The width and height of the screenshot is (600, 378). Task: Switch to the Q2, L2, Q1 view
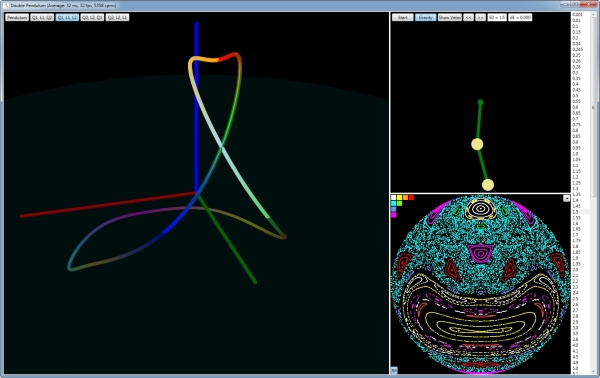92,17
